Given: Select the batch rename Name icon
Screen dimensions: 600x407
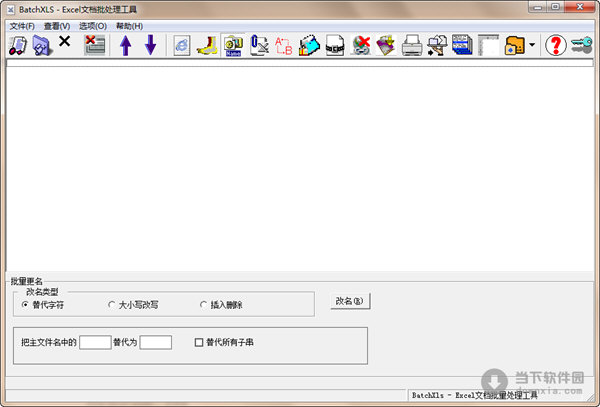Looking at the screenshot, I should pos(233,46).
